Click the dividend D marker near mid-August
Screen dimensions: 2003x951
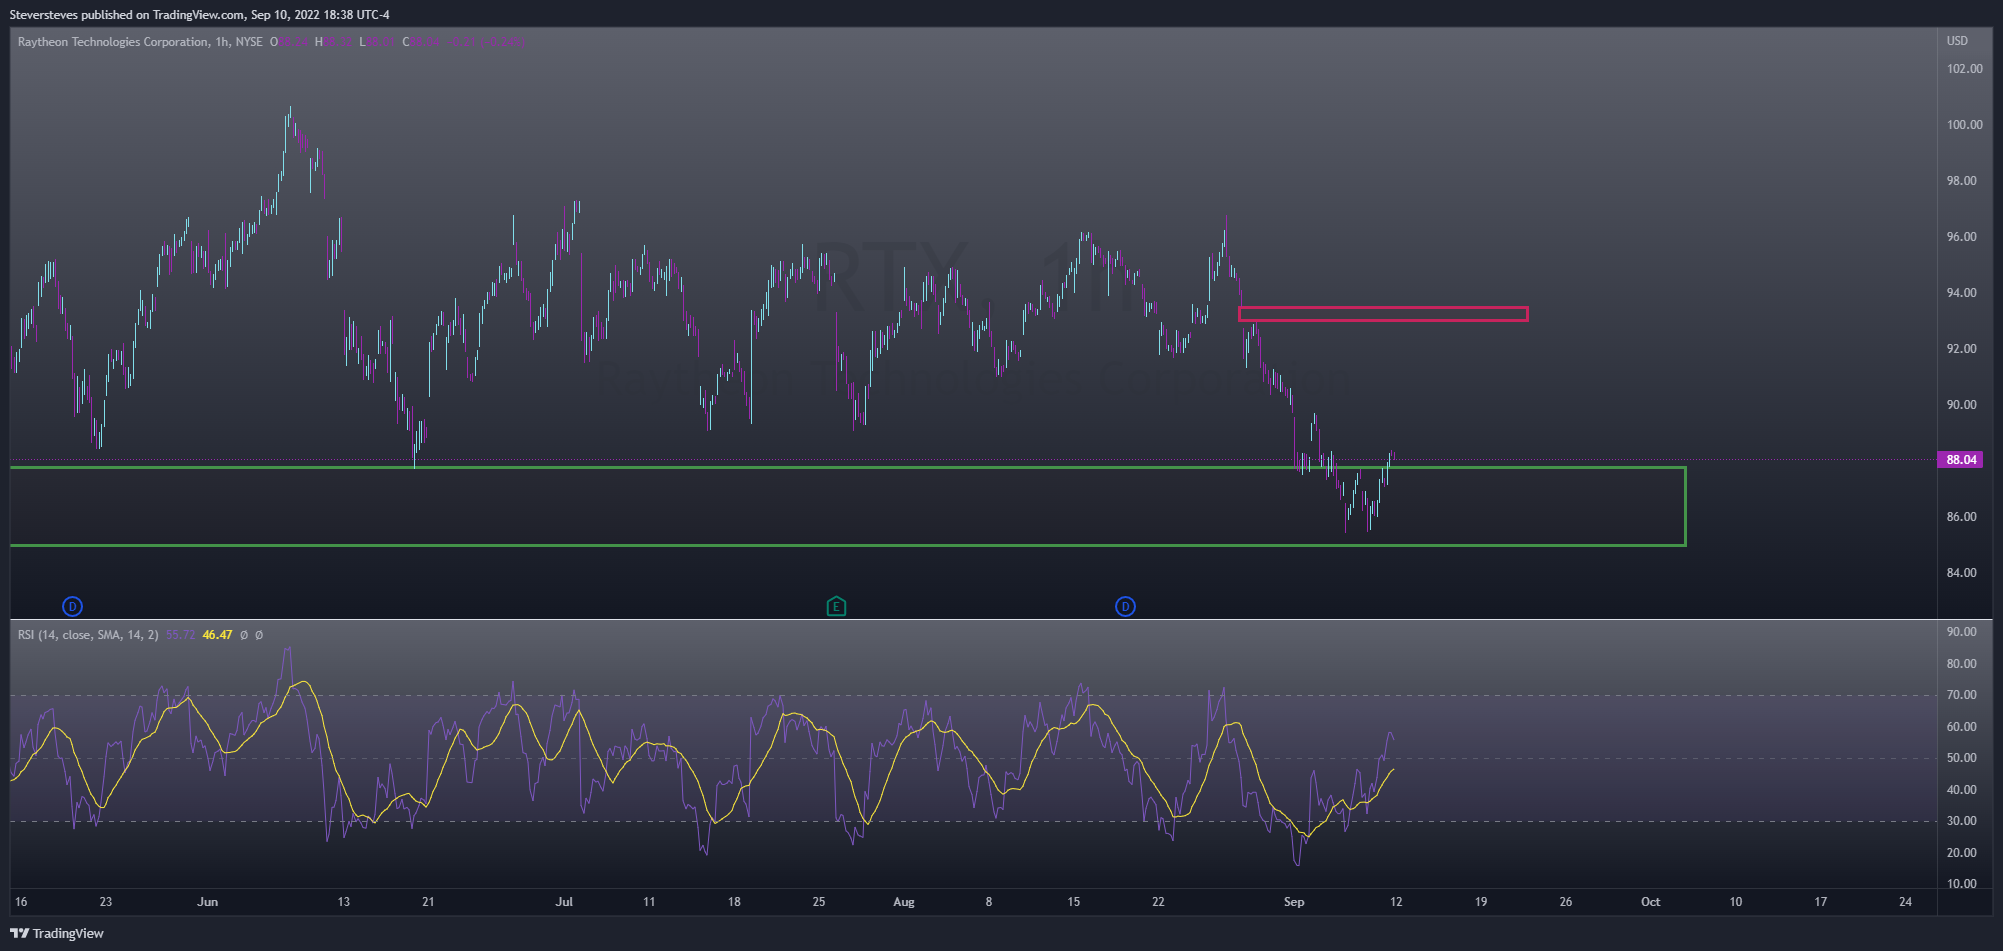(x=1125, y=606)
